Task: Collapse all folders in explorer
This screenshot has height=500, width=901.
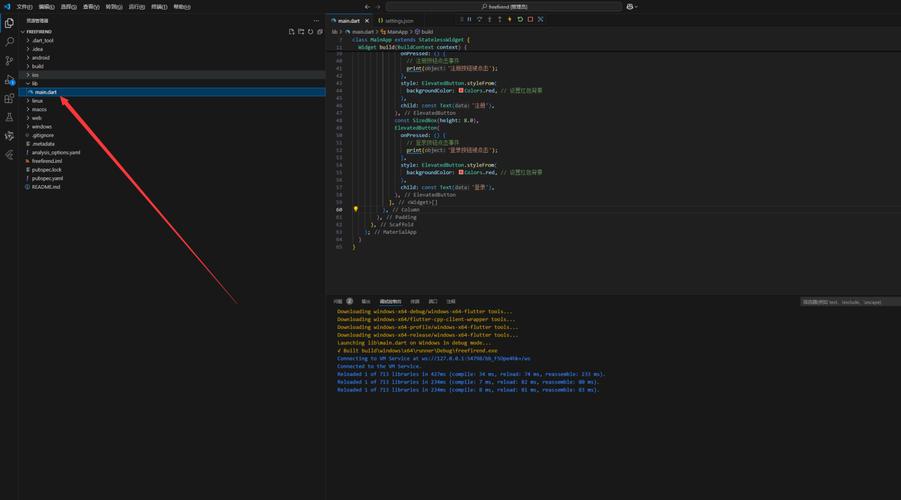Action: [320, 32]
